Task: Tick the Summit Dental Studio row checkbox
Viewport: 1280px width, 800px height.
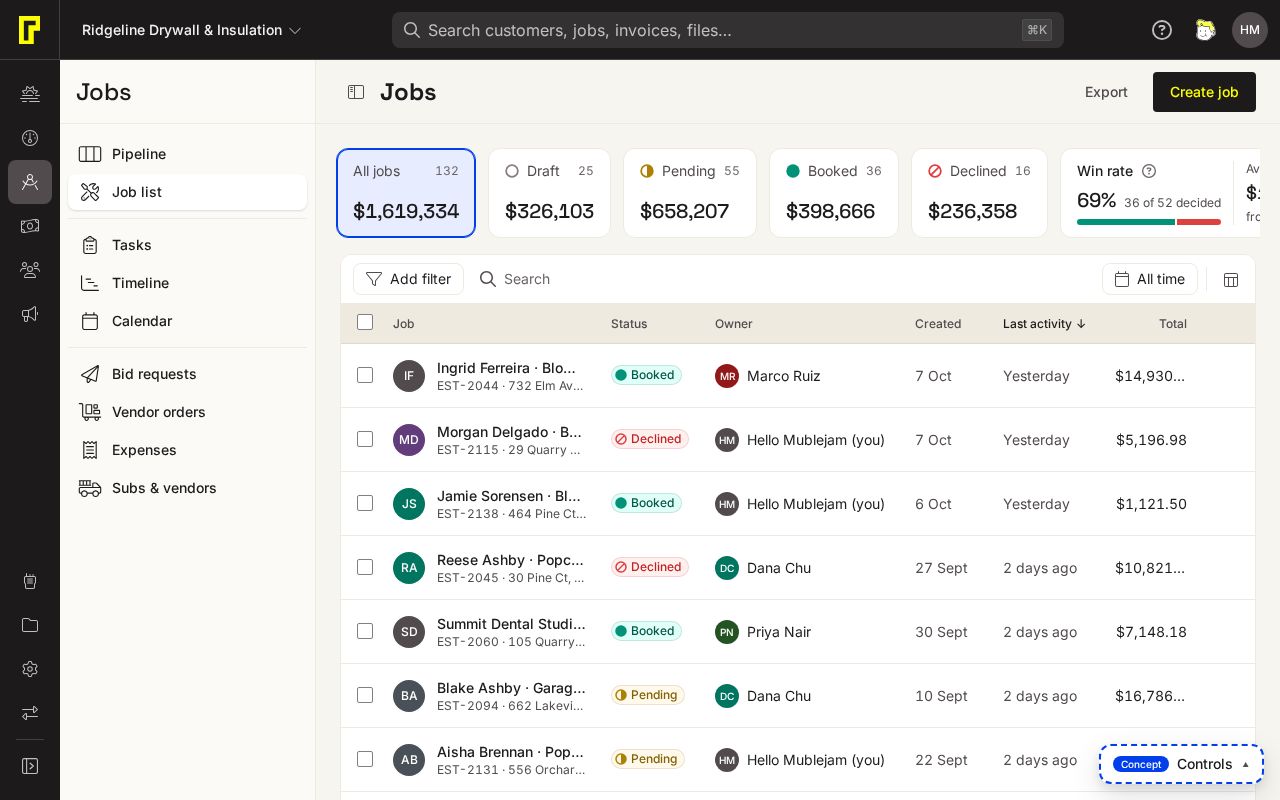Action: (365, 631)
